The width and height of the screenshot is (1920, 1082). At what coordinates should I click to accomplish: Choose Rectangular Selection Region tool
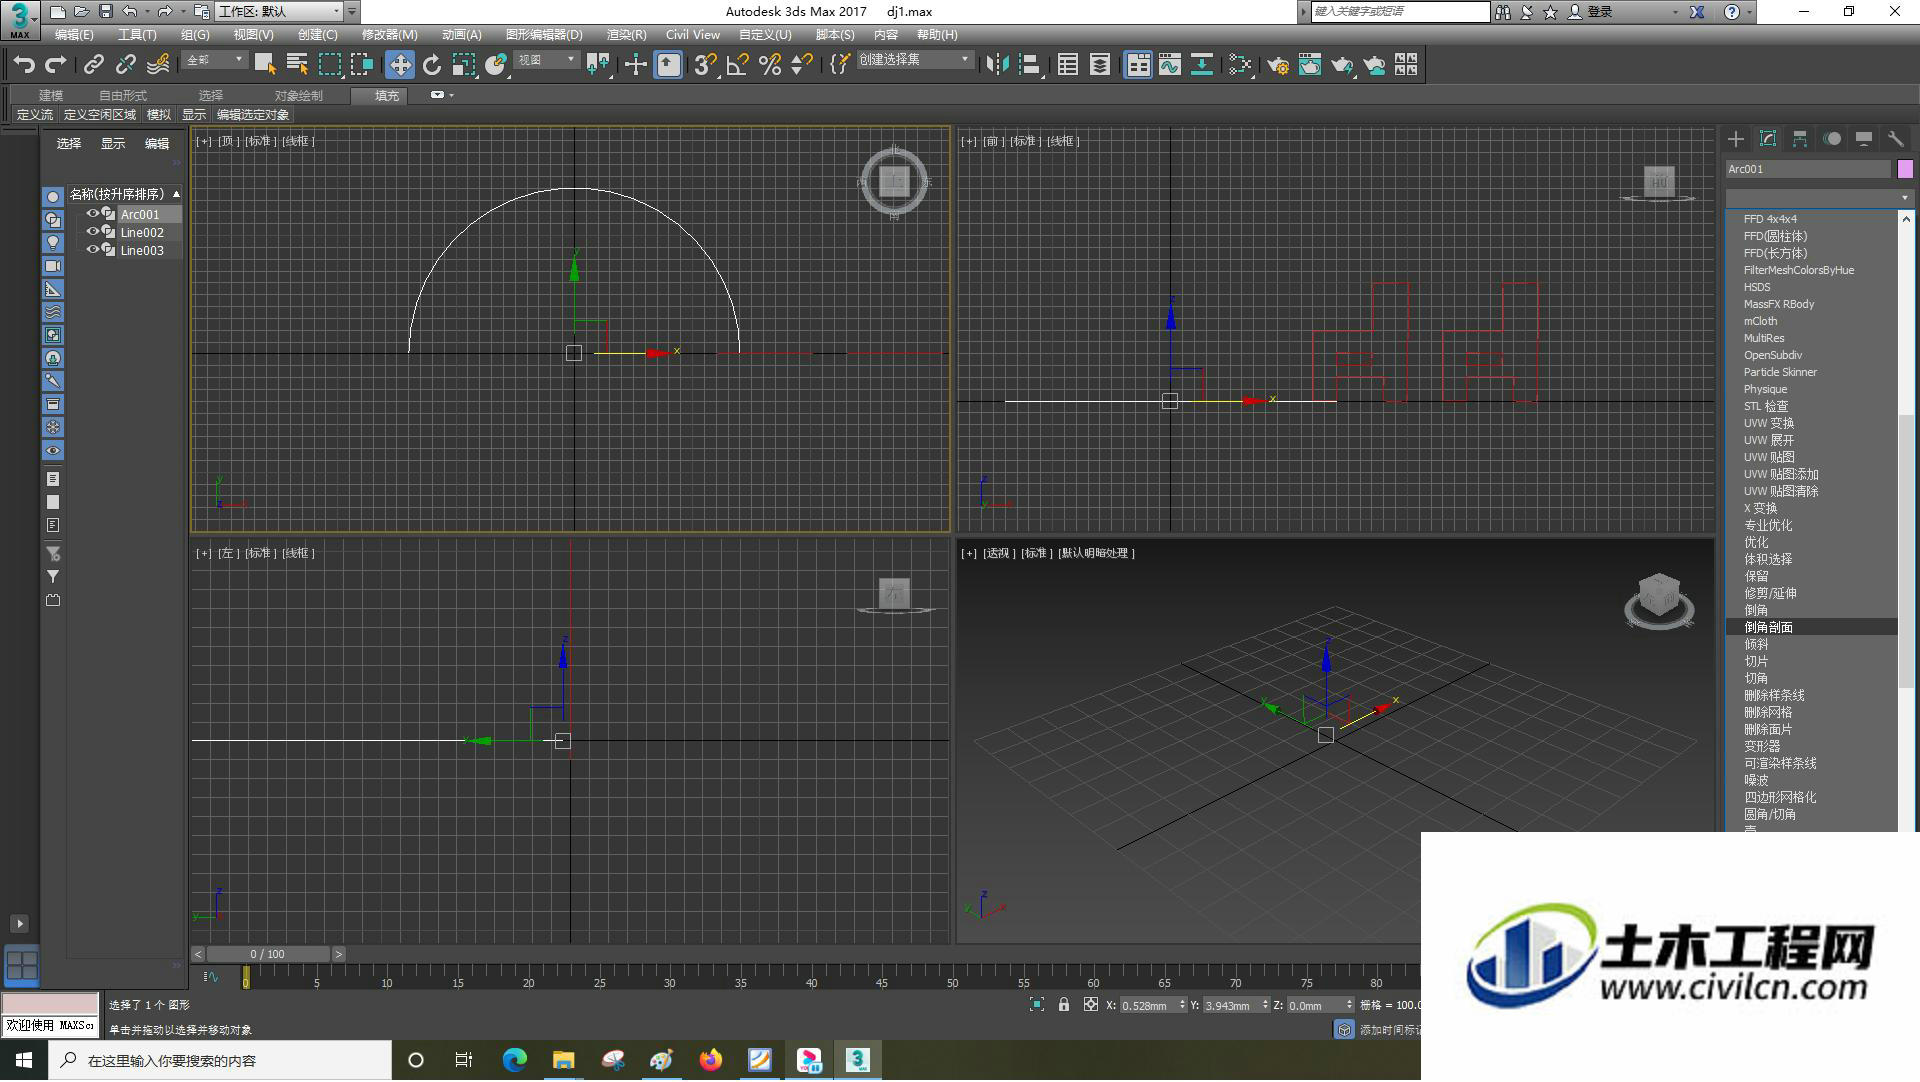[x=329, y=65]
